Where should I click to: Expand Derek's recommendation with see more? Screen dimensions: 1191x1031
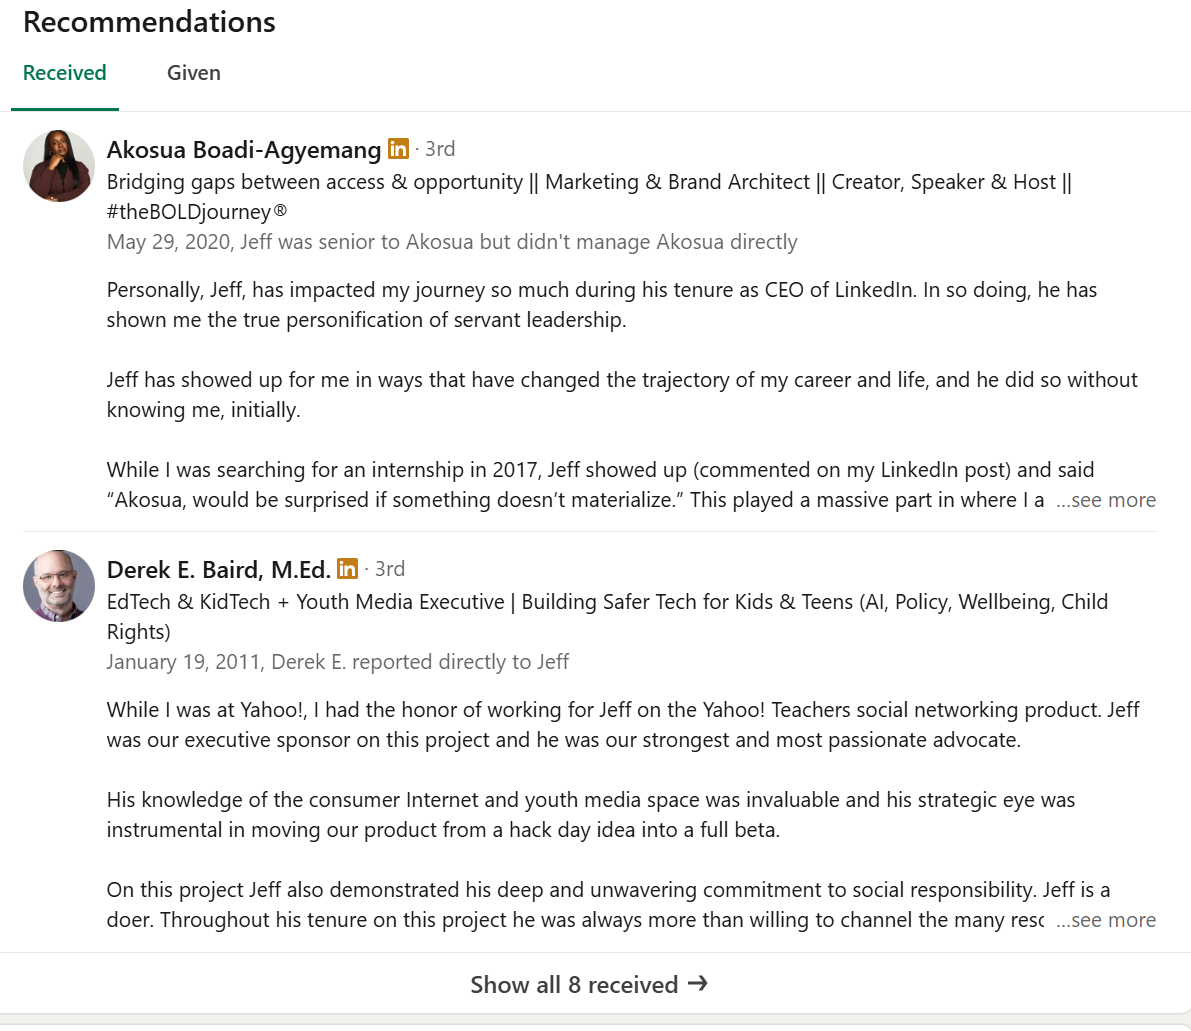point(1106,920)
